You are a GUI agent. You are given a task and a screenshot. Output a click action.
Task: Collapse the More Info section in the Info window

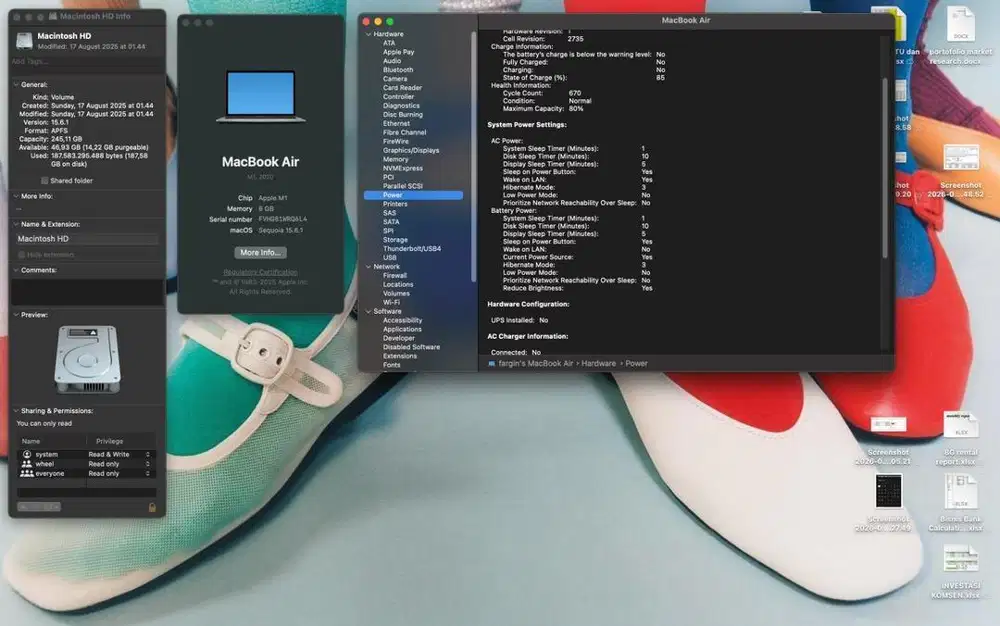[x=16, y=196]
